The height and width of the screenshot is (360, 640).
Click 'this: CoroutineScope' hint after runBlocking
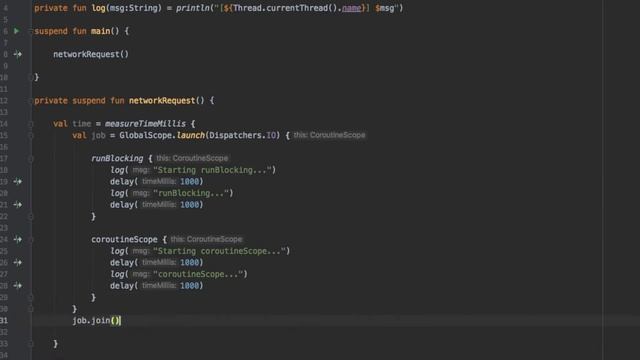192,158
